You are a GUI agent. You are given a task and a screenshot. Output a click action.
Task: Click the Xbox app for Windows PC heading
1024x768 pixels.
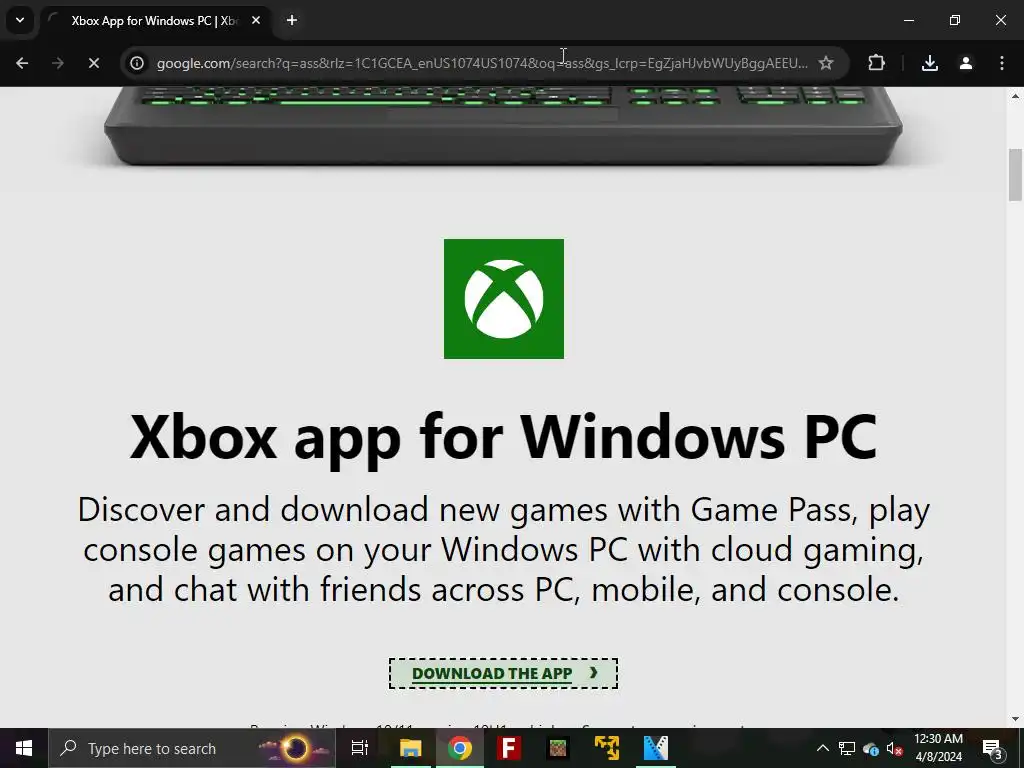click(504, 437)
